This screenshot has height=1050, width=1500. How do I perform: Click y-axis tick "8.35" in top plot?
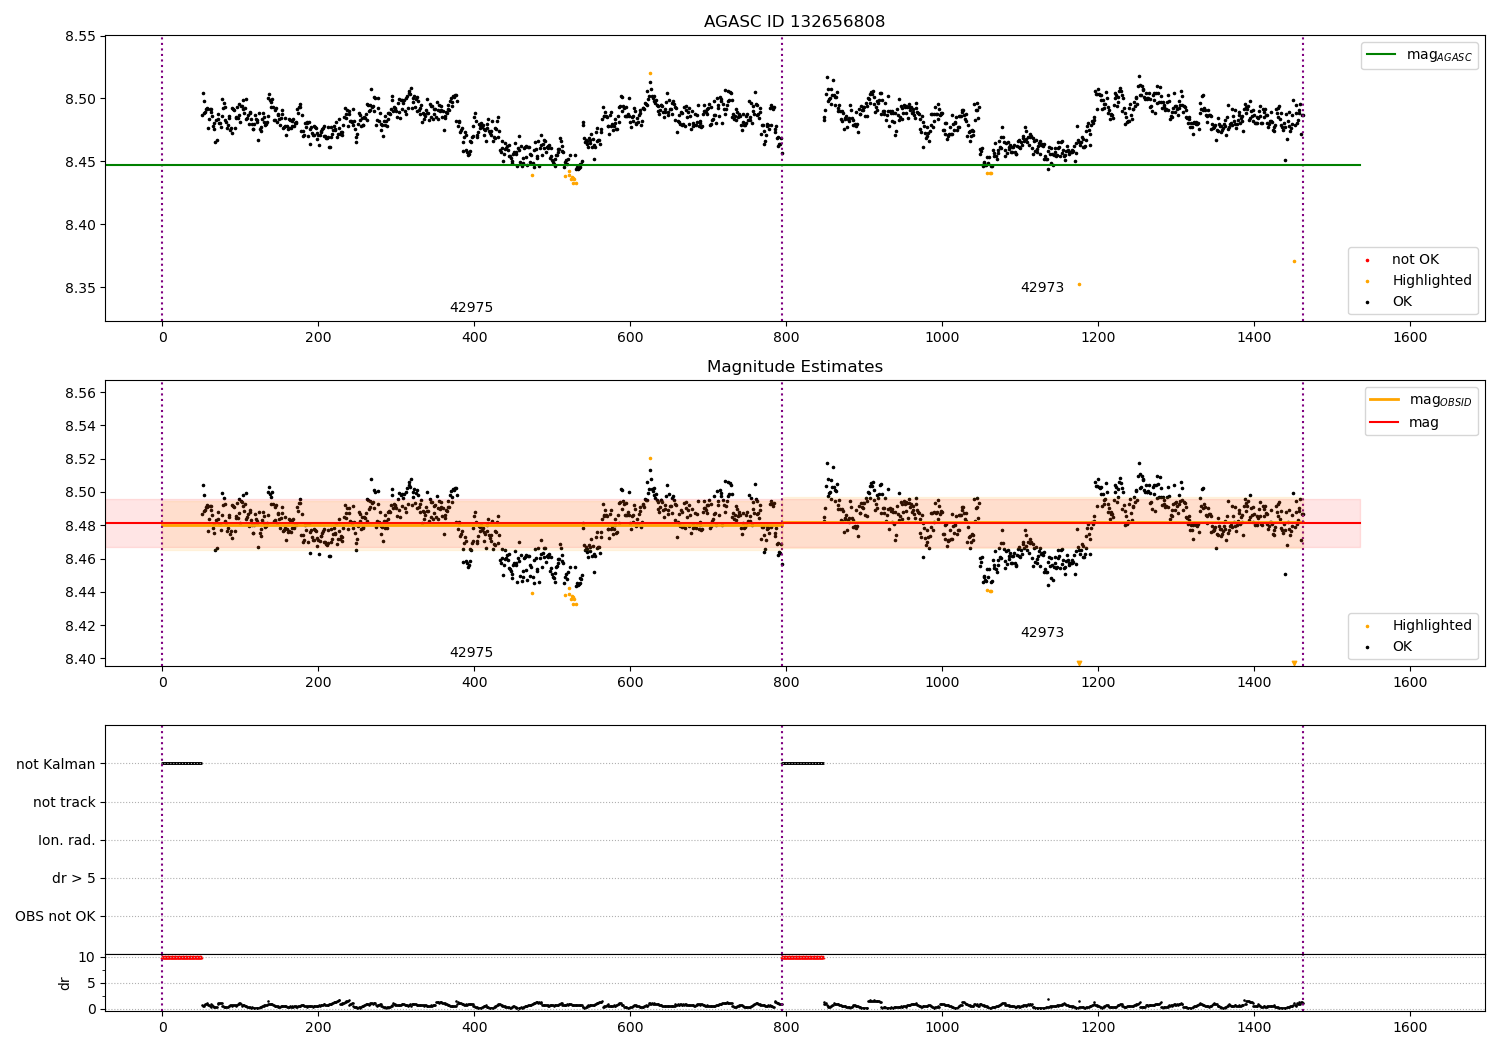pyautogui.click(x=80, y=289)
